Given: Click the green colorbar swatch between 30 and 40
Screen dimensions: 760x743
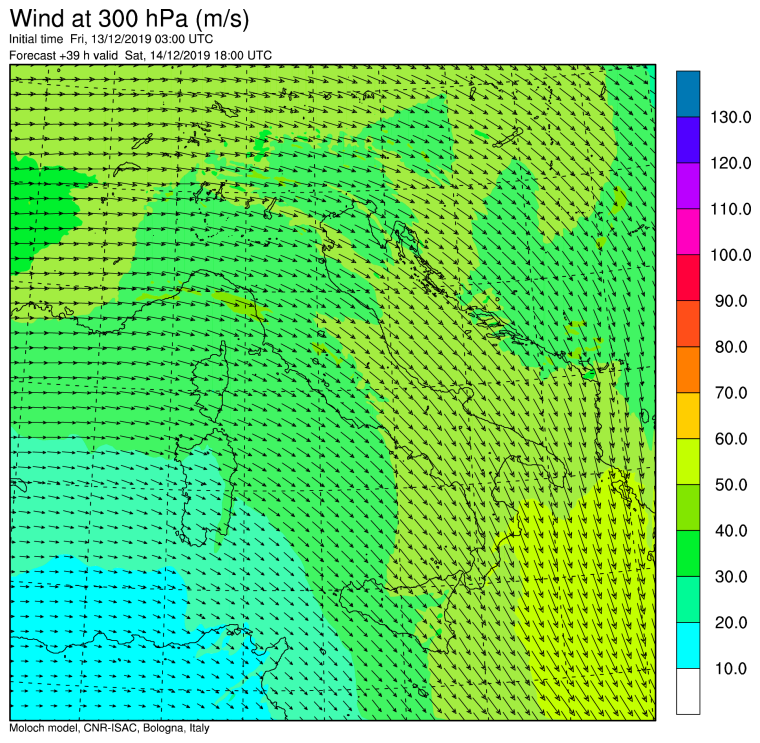Looking at the screenshot, I should point(688,553).
